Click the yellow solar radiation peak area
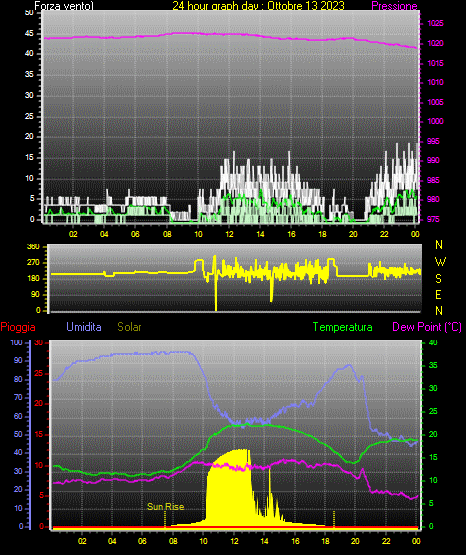The width and height of the screenshot is (466, 555). [x=230, y=488]
